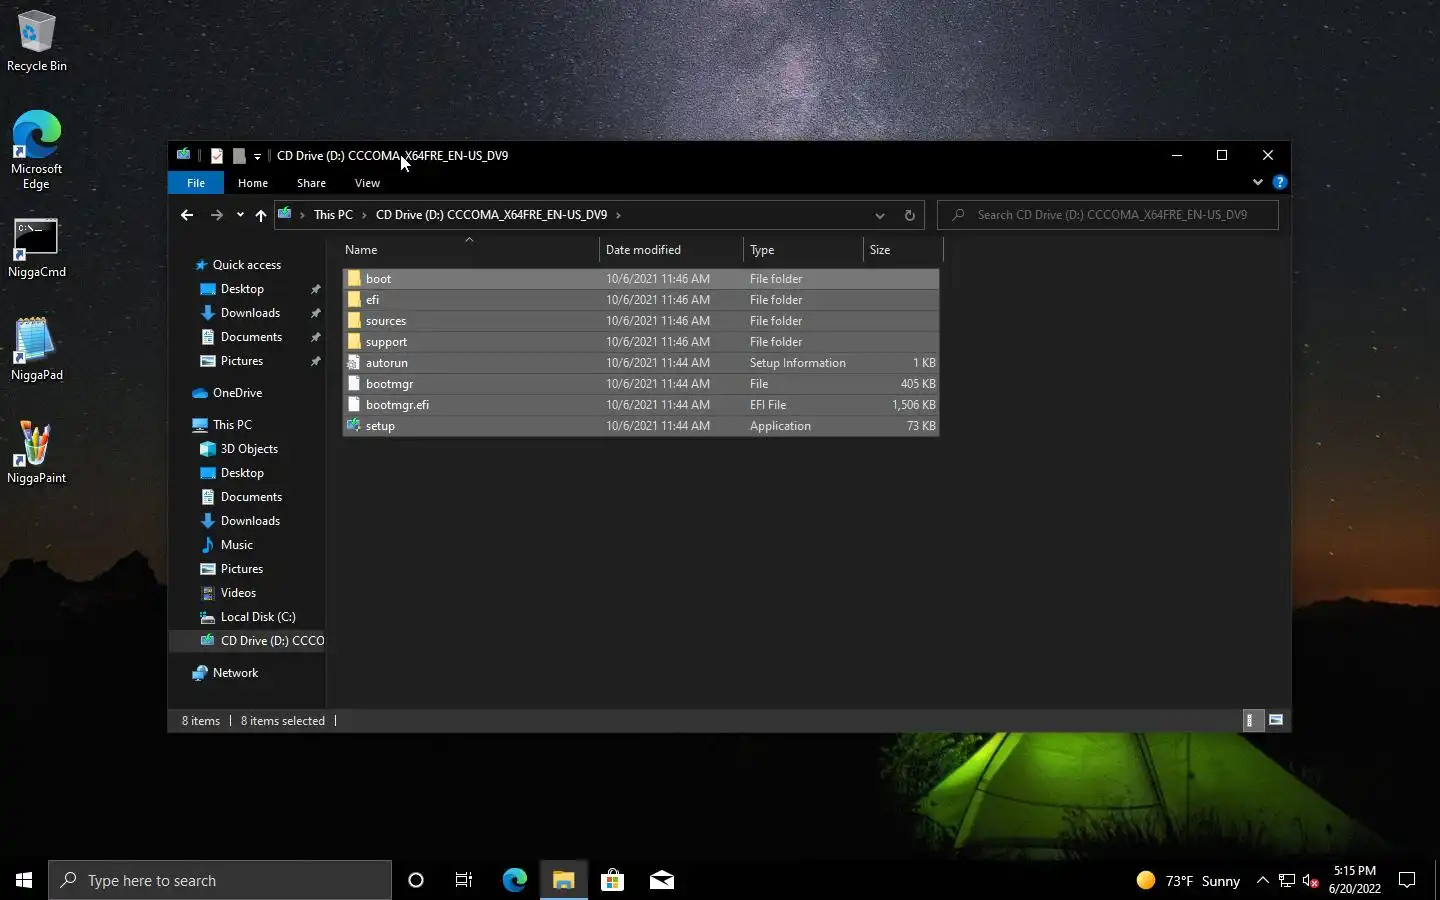Sort by the Size column header
This screenshot has height=900, width=1440.
[x=903, y=250]
